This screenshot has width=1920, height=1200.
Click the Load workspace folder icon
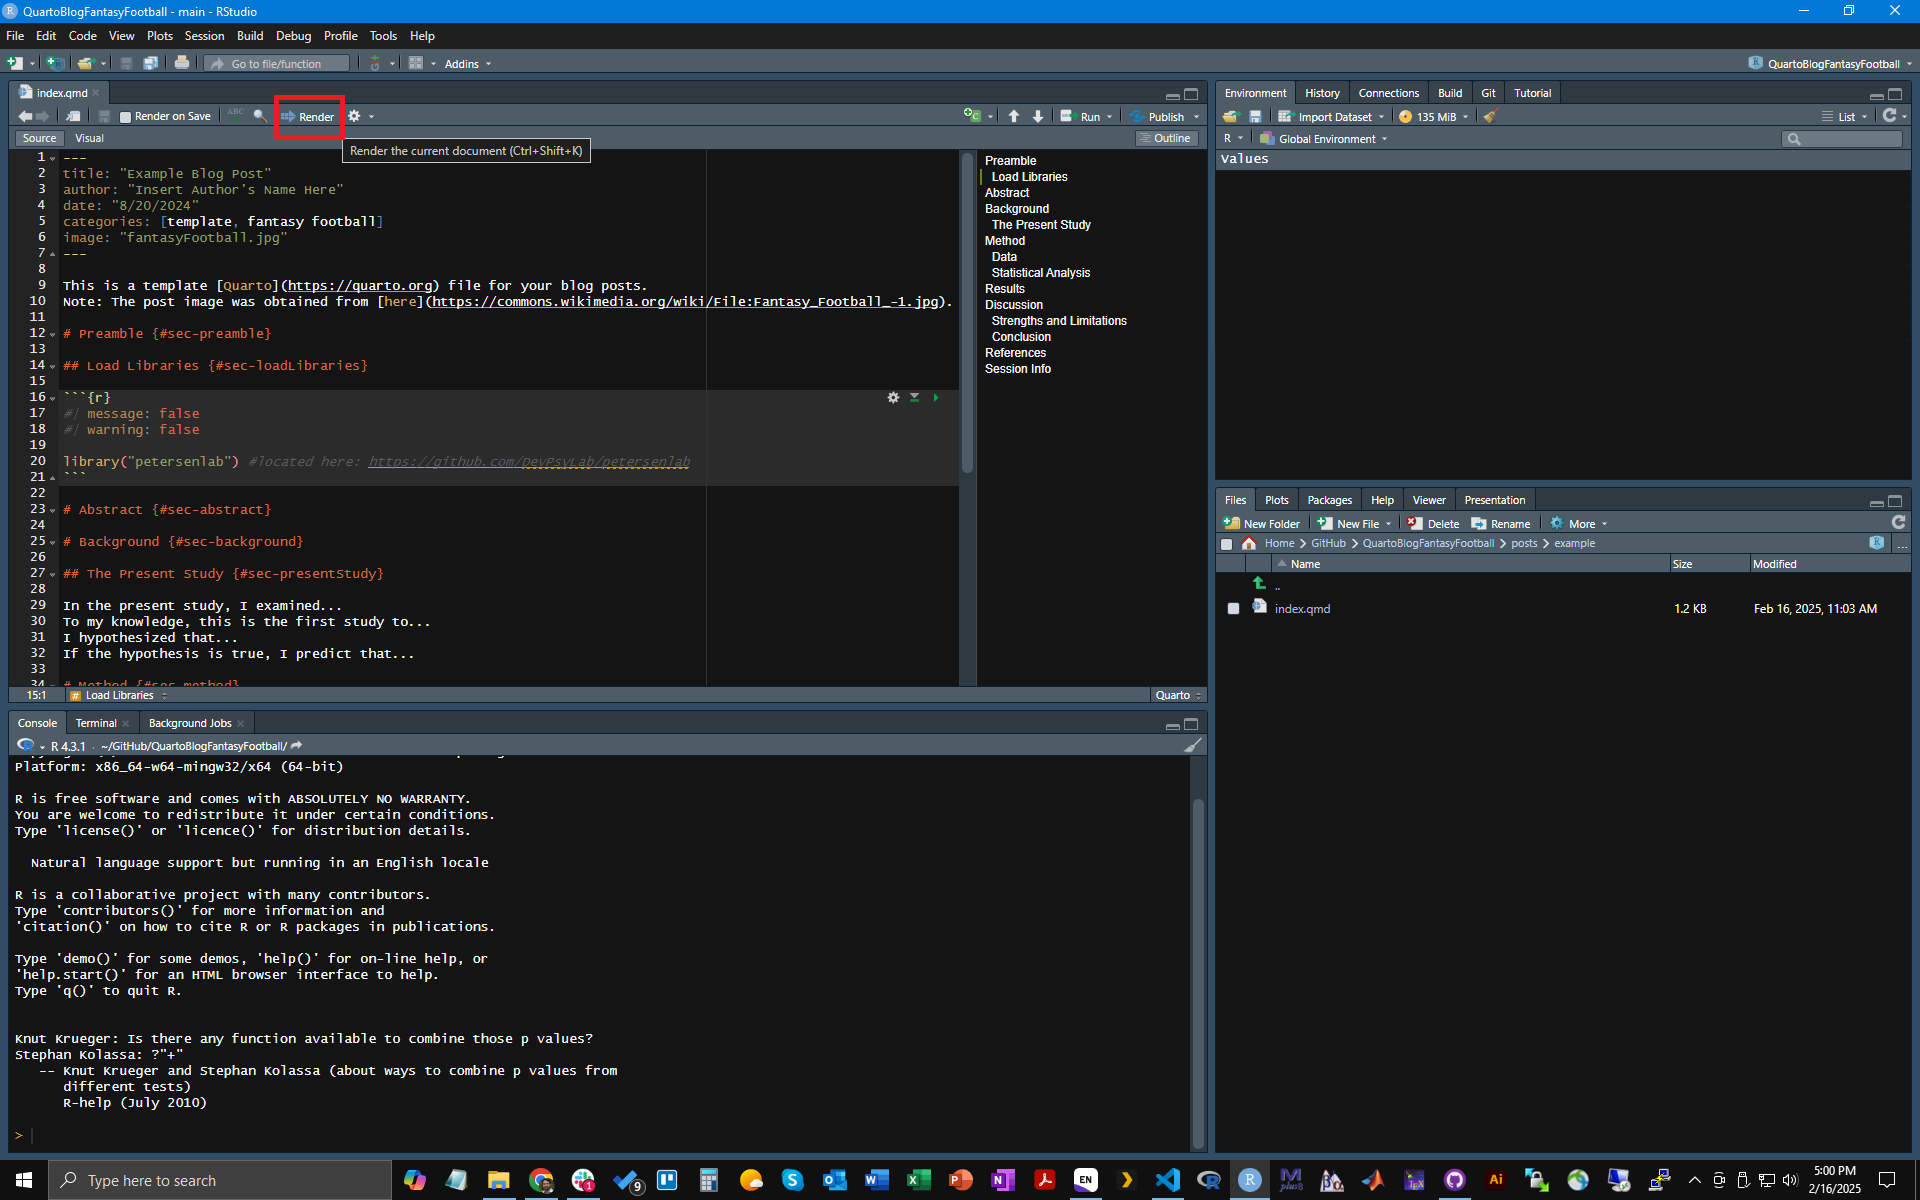(1230, 116)
